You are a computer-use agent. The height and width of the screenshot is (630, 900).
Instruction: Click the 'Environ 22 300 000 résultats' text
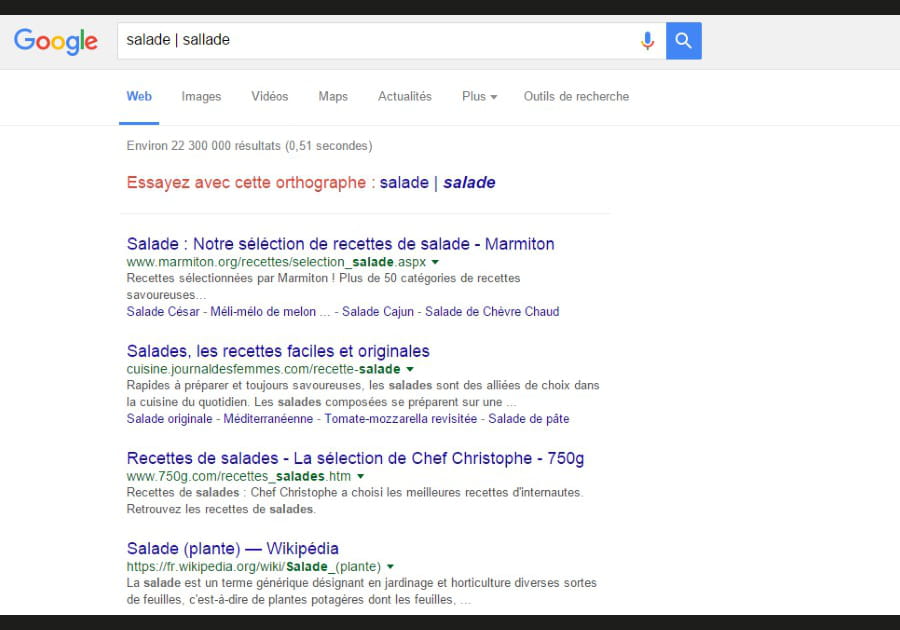pos(249,146)
